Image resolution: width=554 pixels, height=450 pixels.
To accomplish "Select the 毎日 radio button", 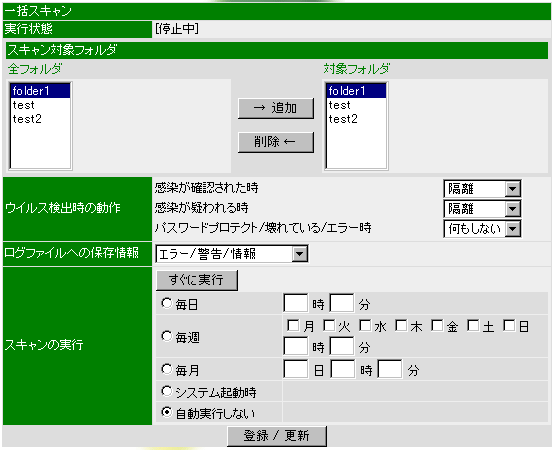I will pyautogui.click(x=166, y=303).
